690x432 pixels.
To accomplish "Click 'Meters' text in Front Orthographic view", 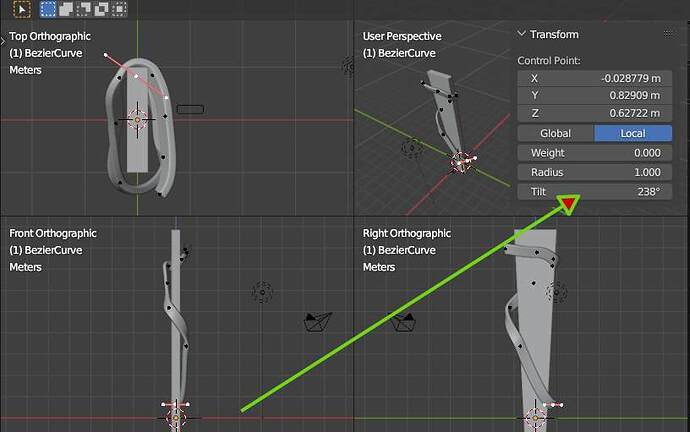I will 26,267.
